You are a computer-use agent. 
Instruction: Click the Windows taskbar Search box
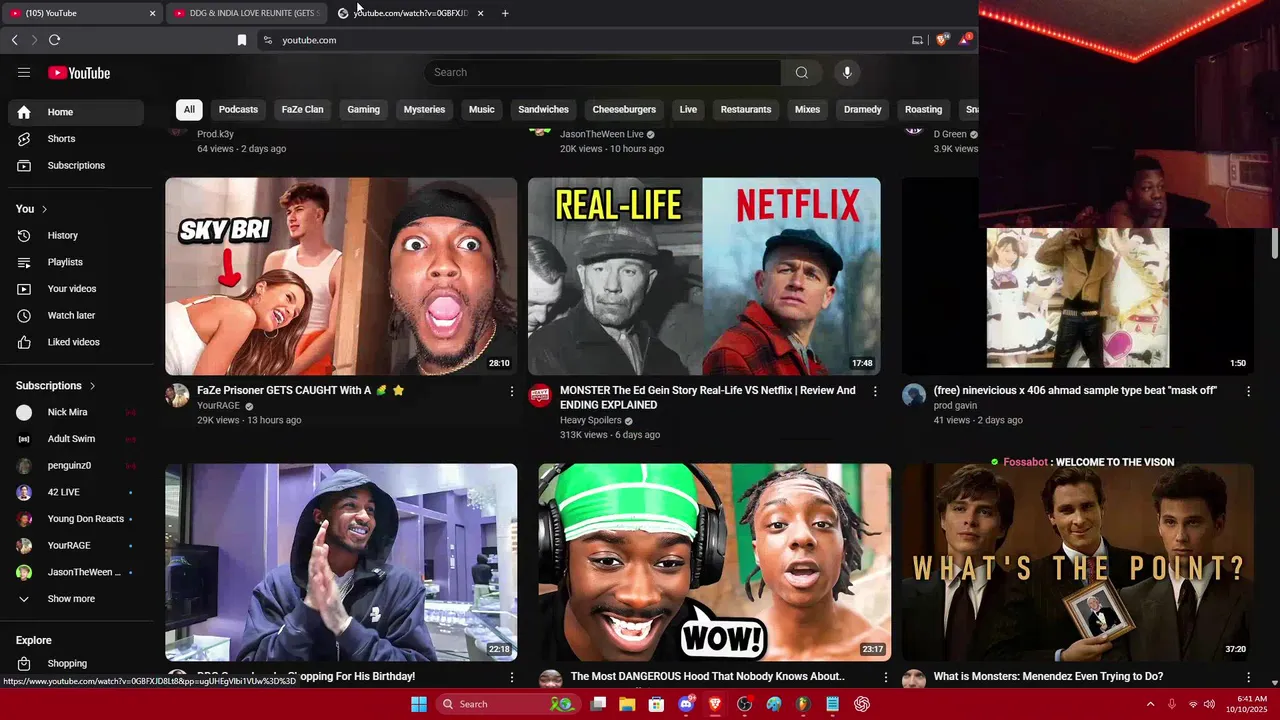click(507, 704)
